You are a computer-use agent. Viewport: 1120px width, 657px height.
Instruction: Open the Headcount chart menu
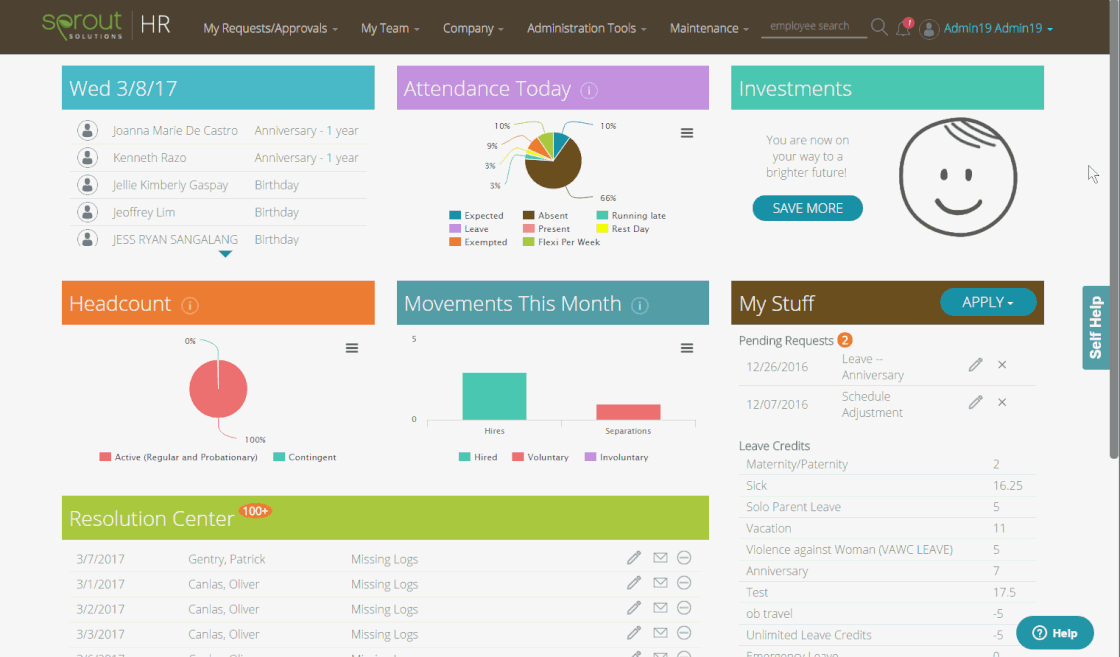351,347
